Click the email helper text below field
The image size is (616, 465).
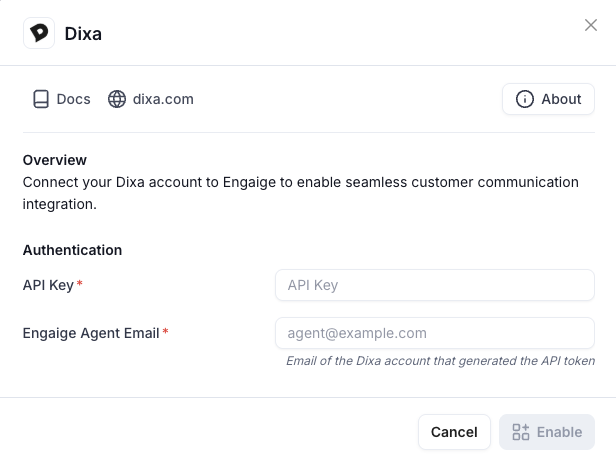440,361
